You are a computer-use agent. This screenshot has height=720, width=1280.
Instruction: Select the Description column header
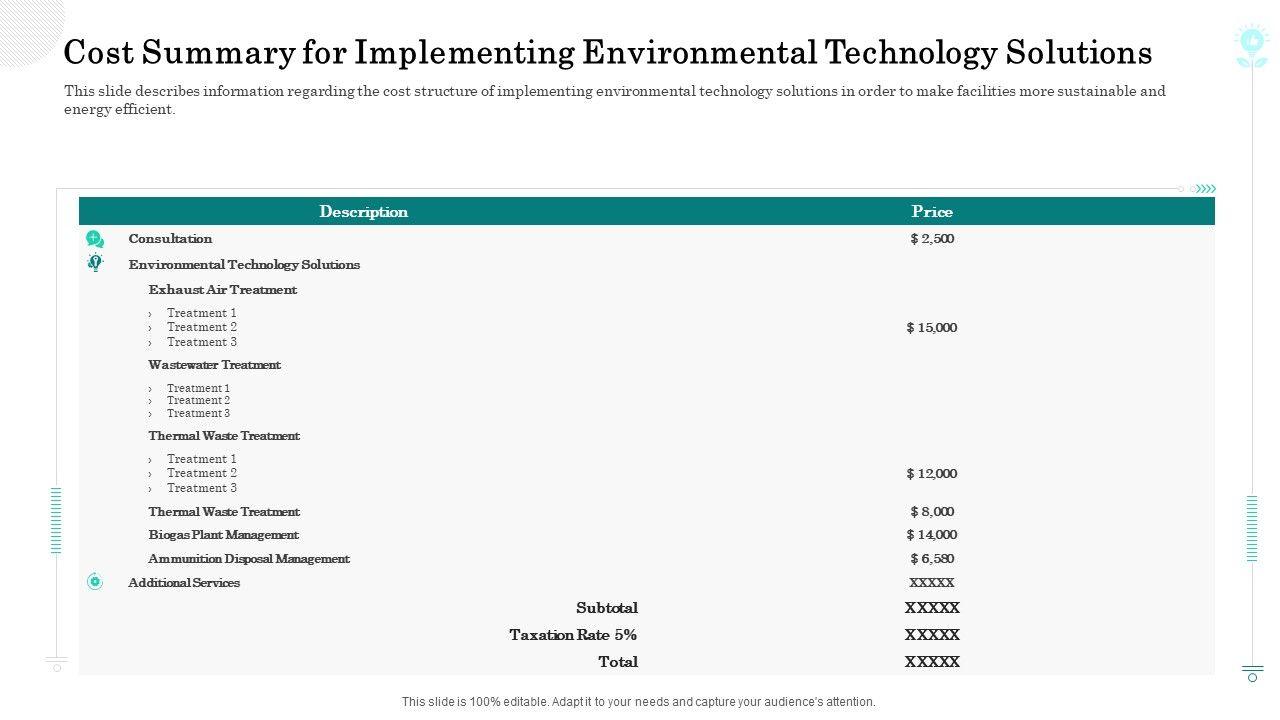(364, 212)
